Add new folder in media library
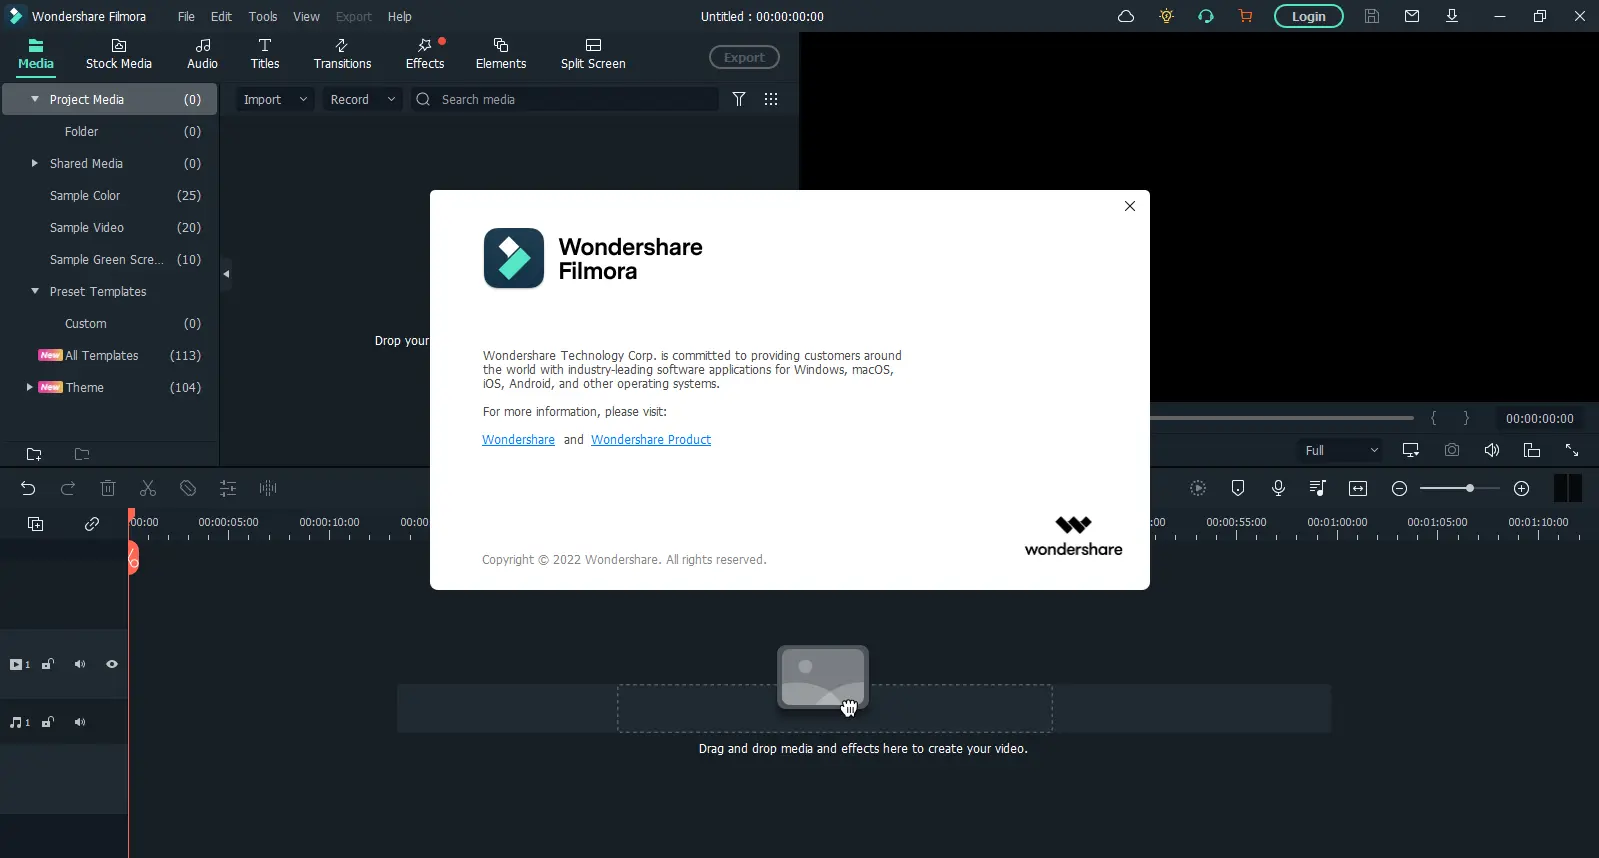Screen dimensions: 1599x858 click(34, 454)
